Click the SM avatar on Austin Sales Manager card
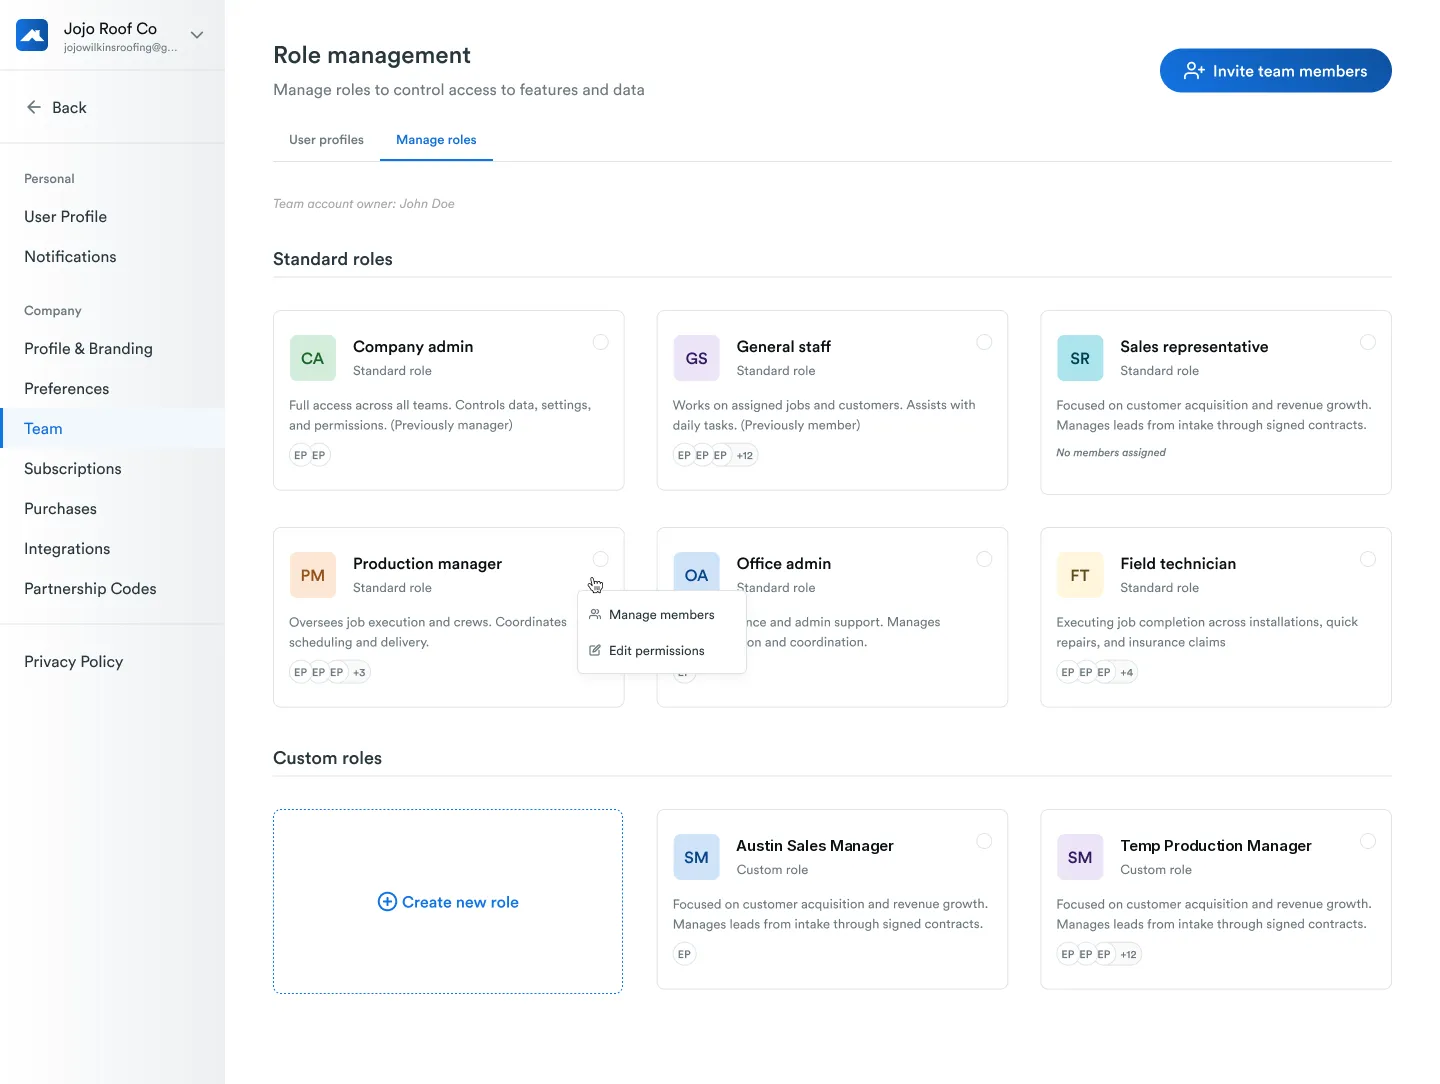The height and width of the screenshot is (1084, 1440). pyautogui.click(x=696, y=857)
